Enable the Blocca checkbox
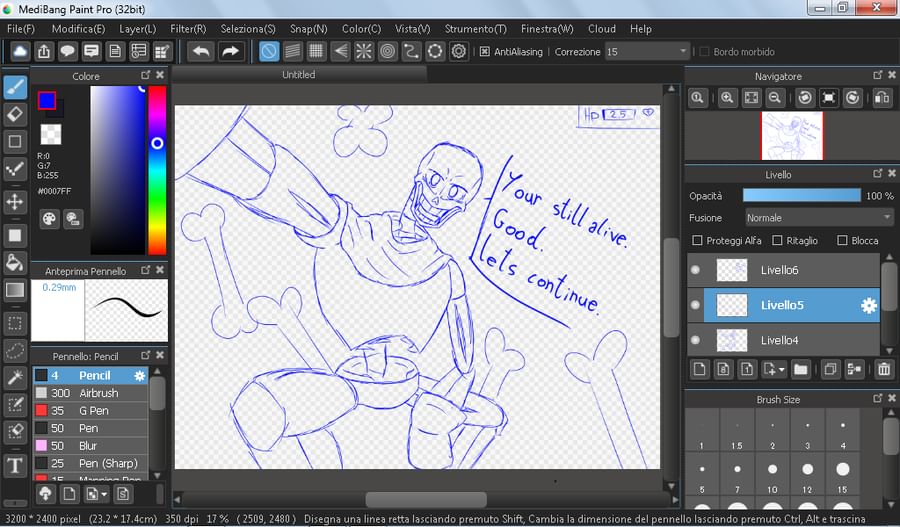This screenshot has width=900, height=527. (842, 241)
